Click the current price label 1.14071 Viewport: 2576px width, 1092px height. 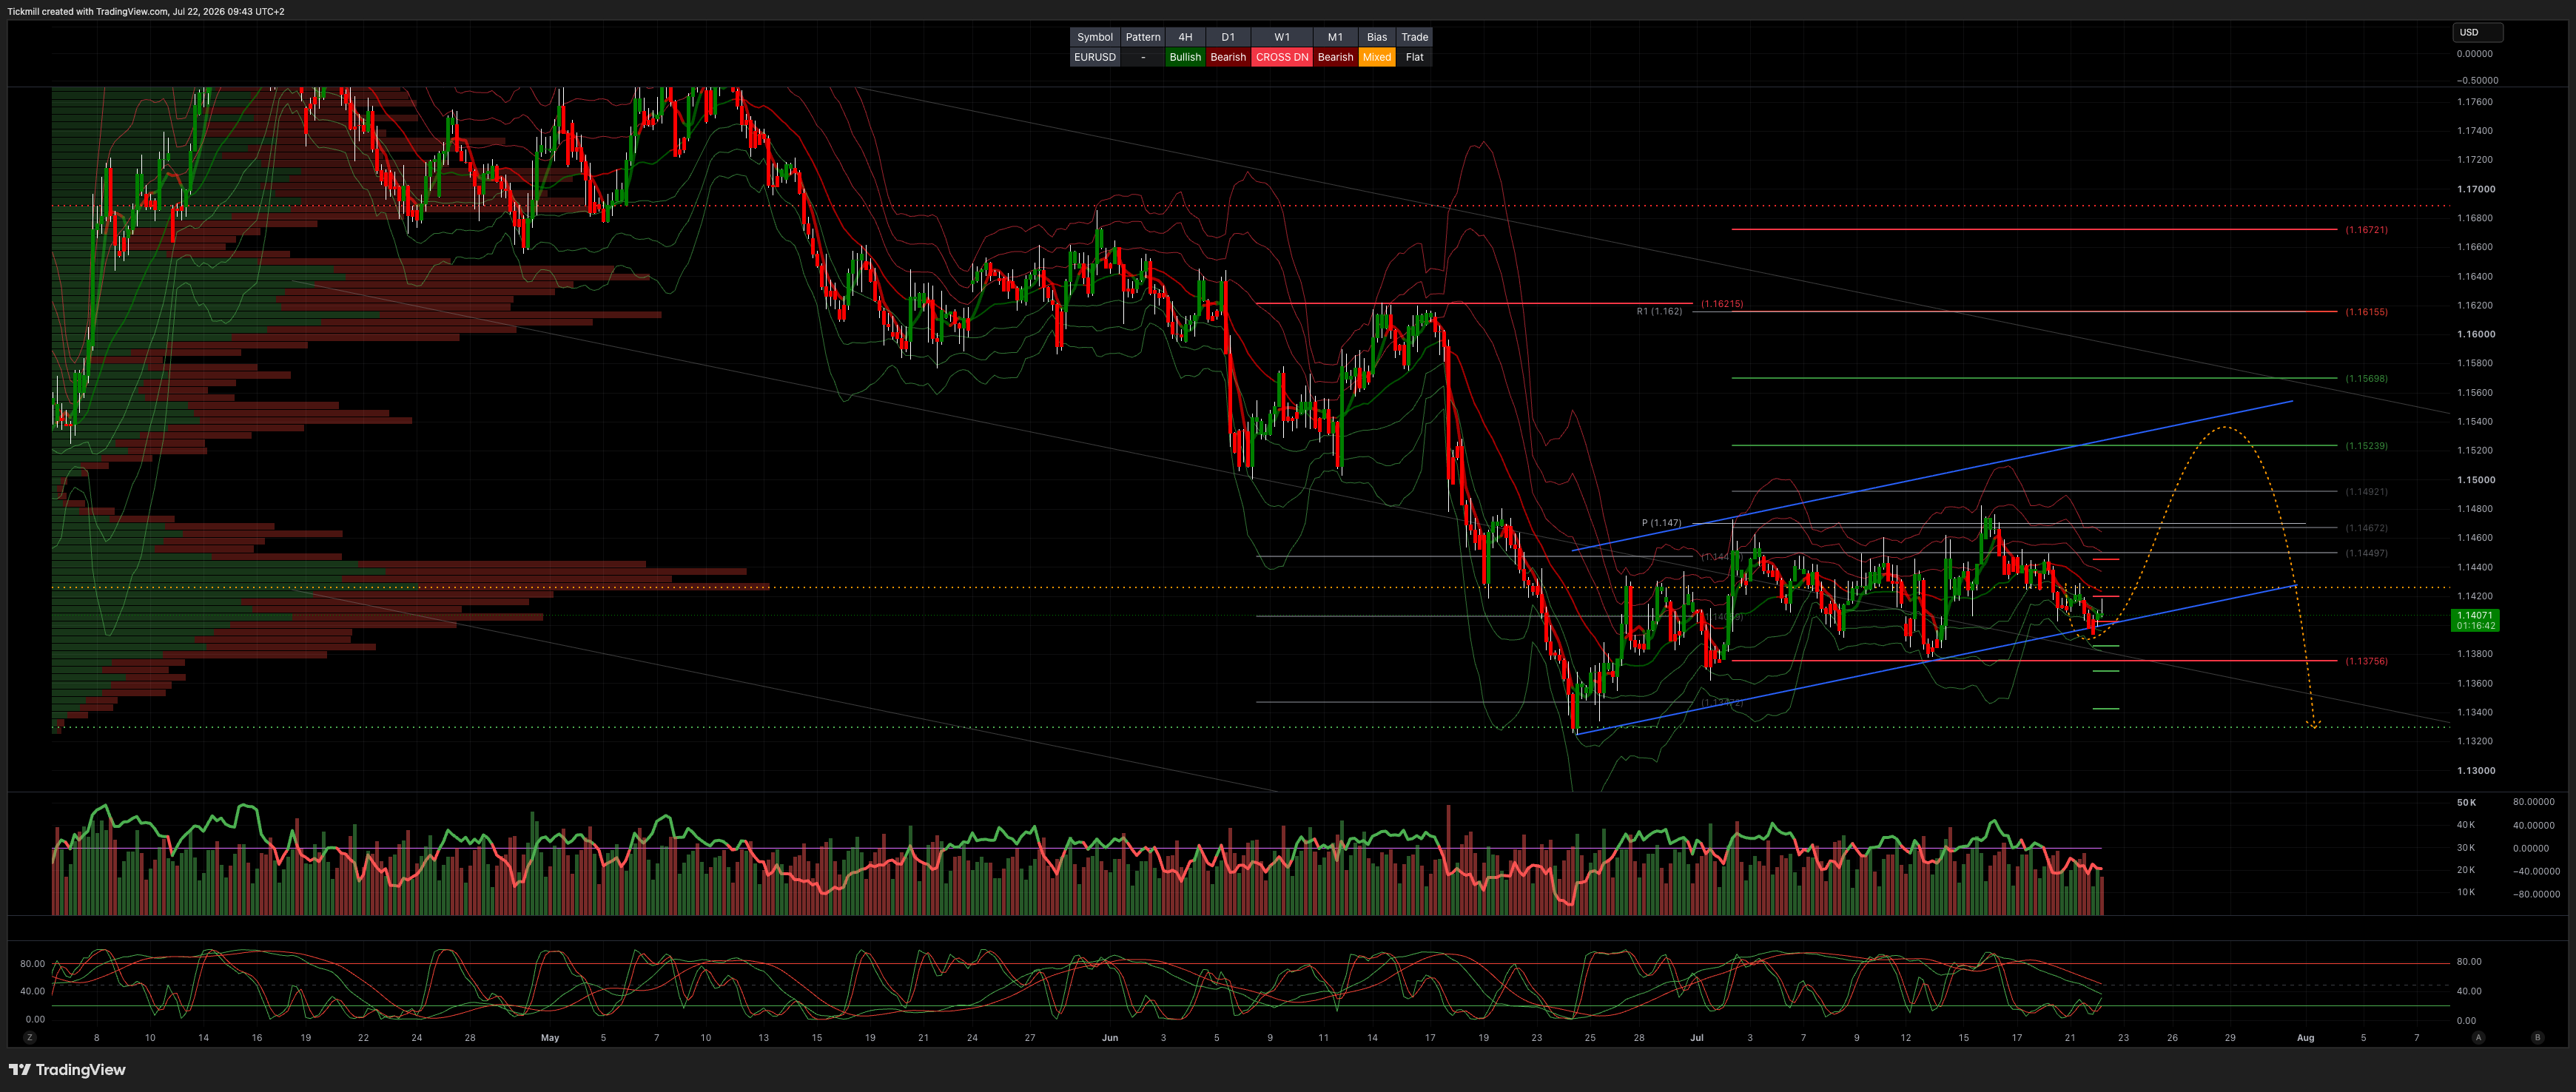click(x=2475, y=620)
